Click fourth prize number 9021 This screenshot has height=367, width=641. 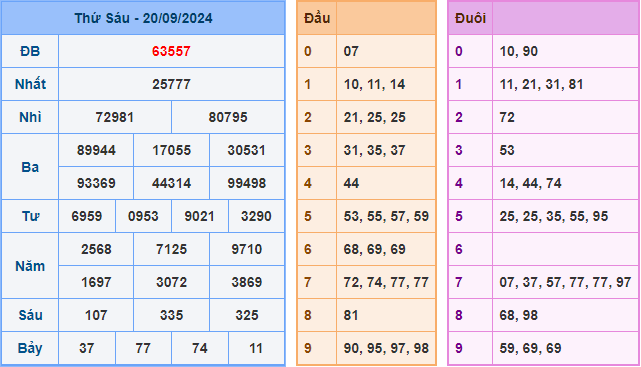click(199, 216)
